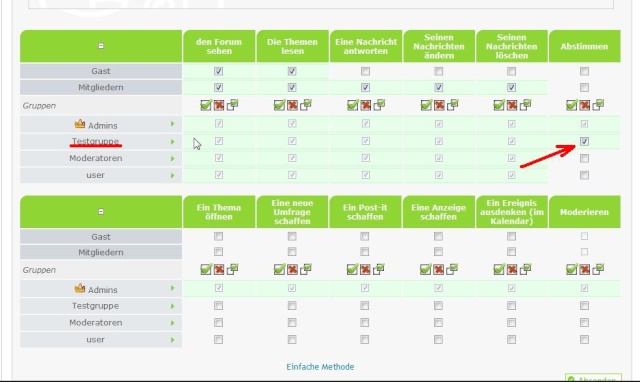Screen dimensions: 640x382
Task: Check Moderieren for Moderatoren group
Action: [584, 322]
